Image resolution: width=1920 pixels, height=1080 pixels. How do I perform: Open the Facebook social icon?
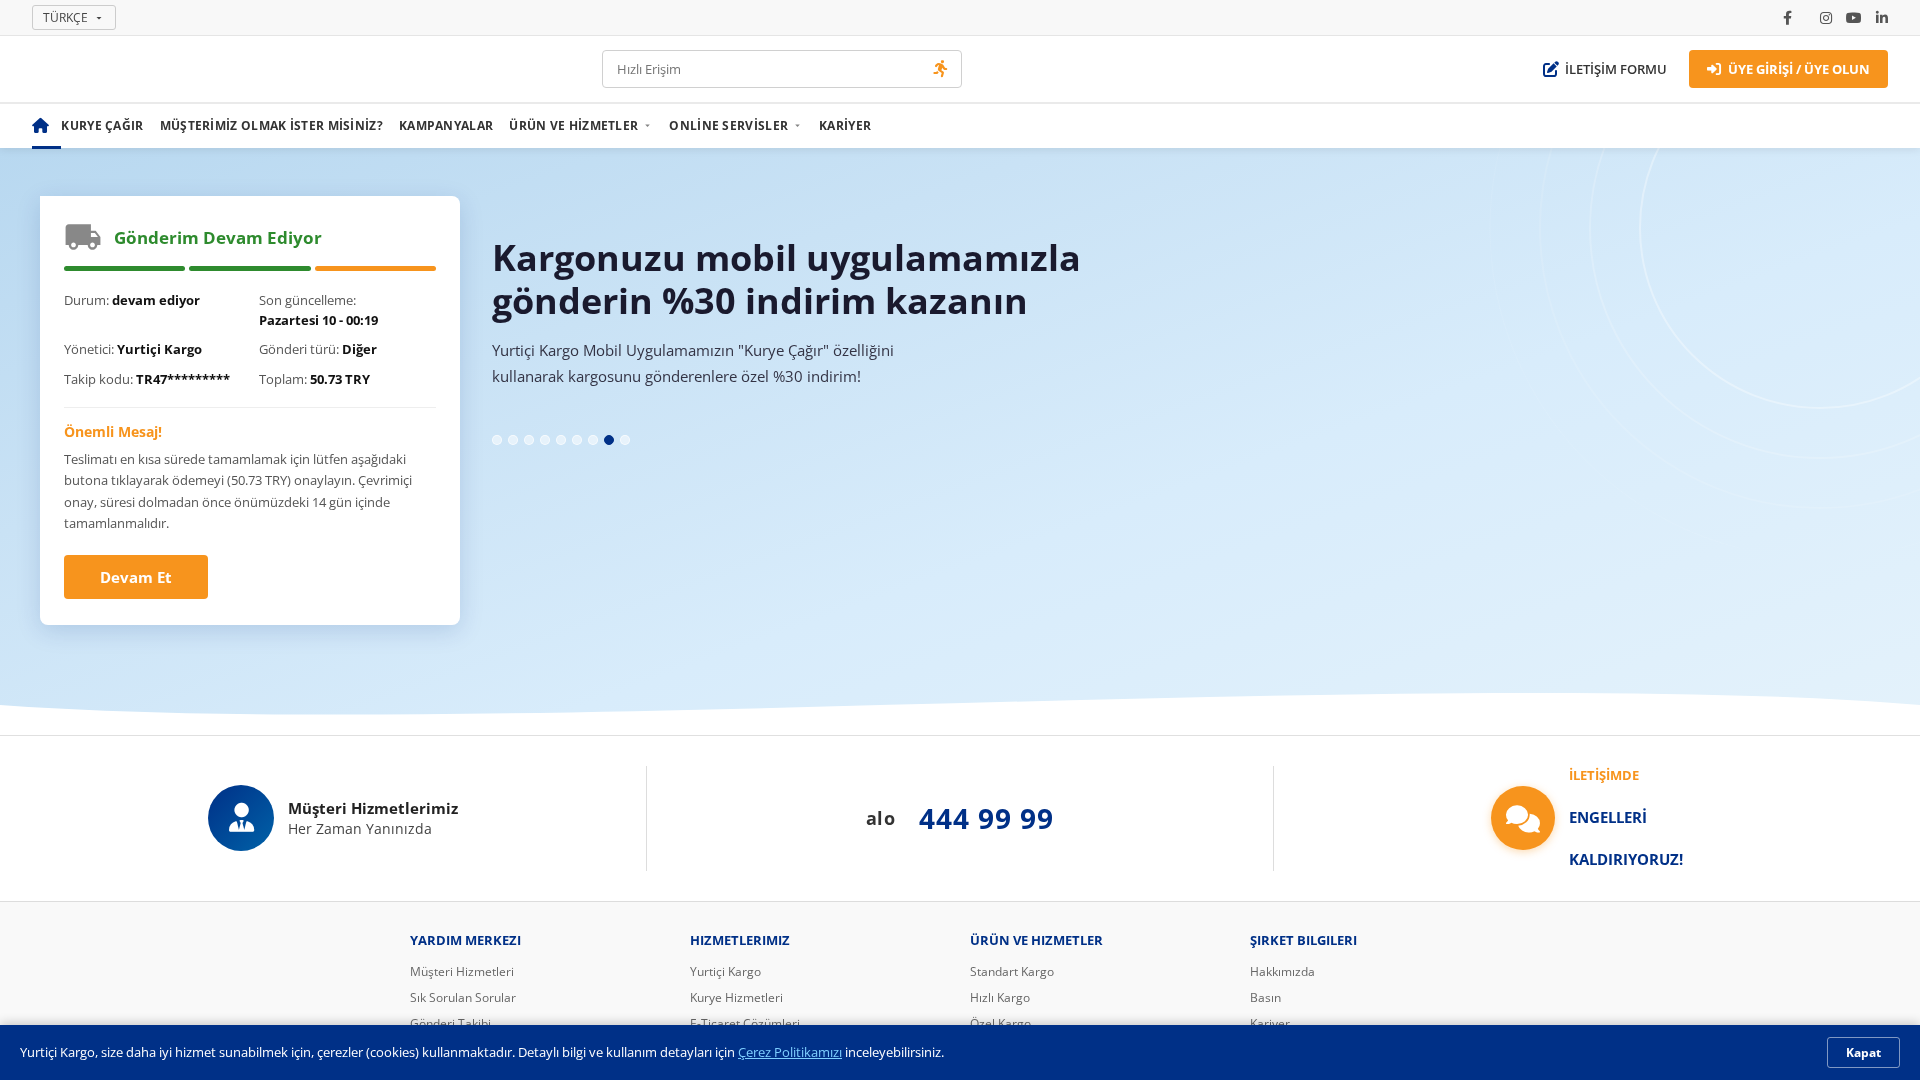pyautogui.click(x=1788, y=18)
